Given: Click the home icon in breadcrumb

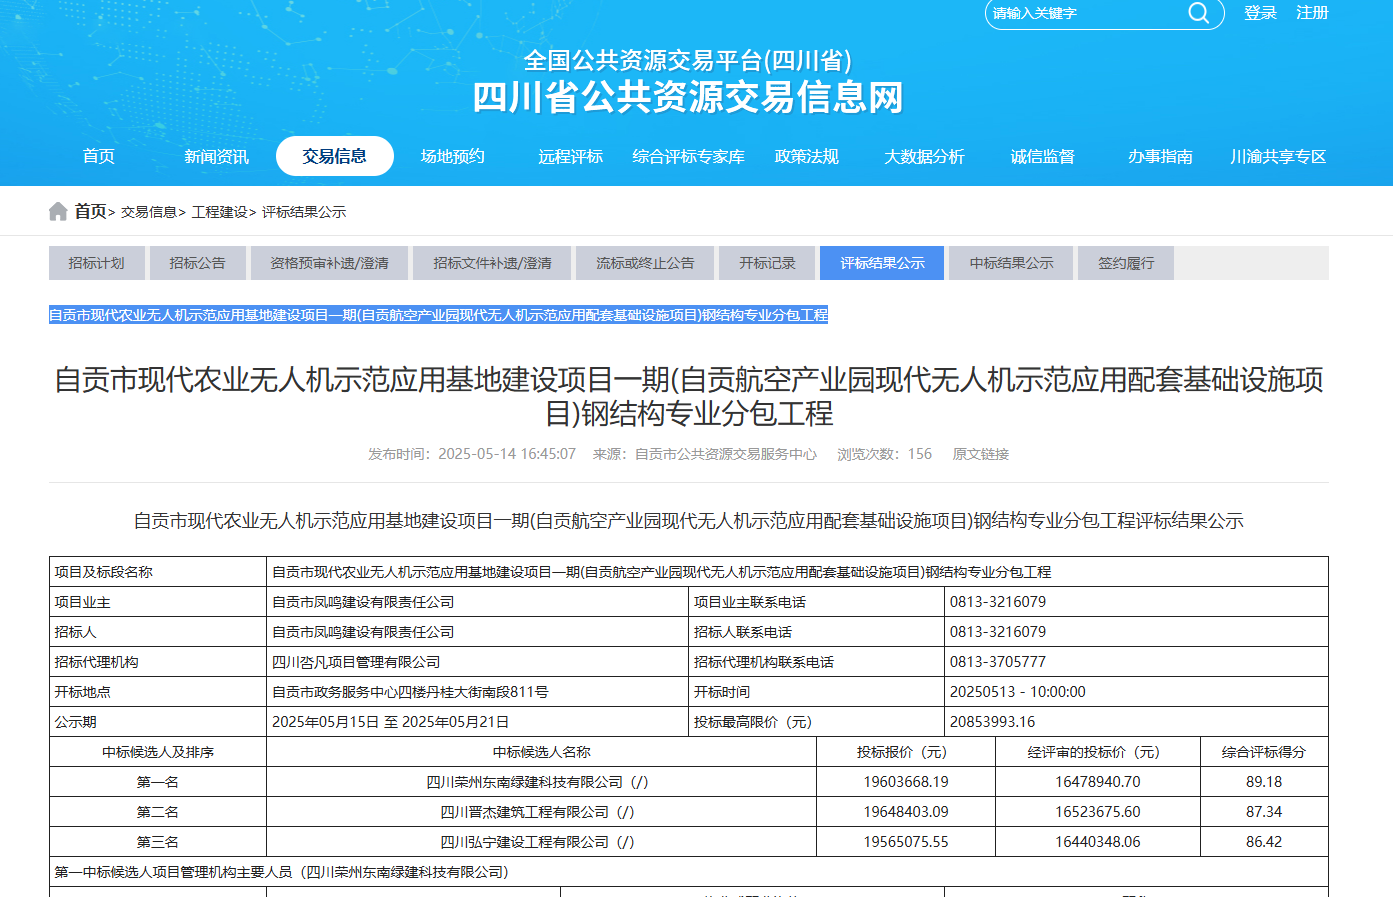Looking at the screenshot, I should pos(58,211).
